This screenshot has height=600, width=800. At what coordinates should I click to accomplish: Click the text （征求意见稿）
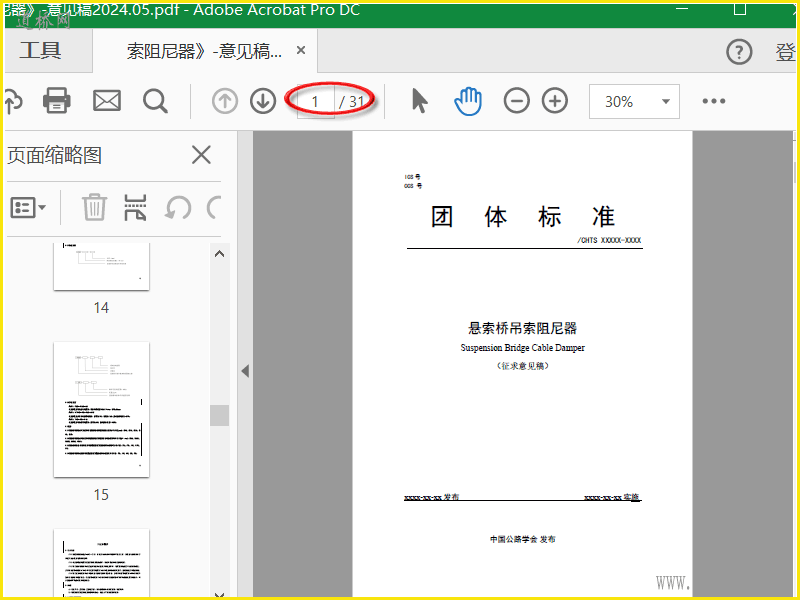[522, 366]
